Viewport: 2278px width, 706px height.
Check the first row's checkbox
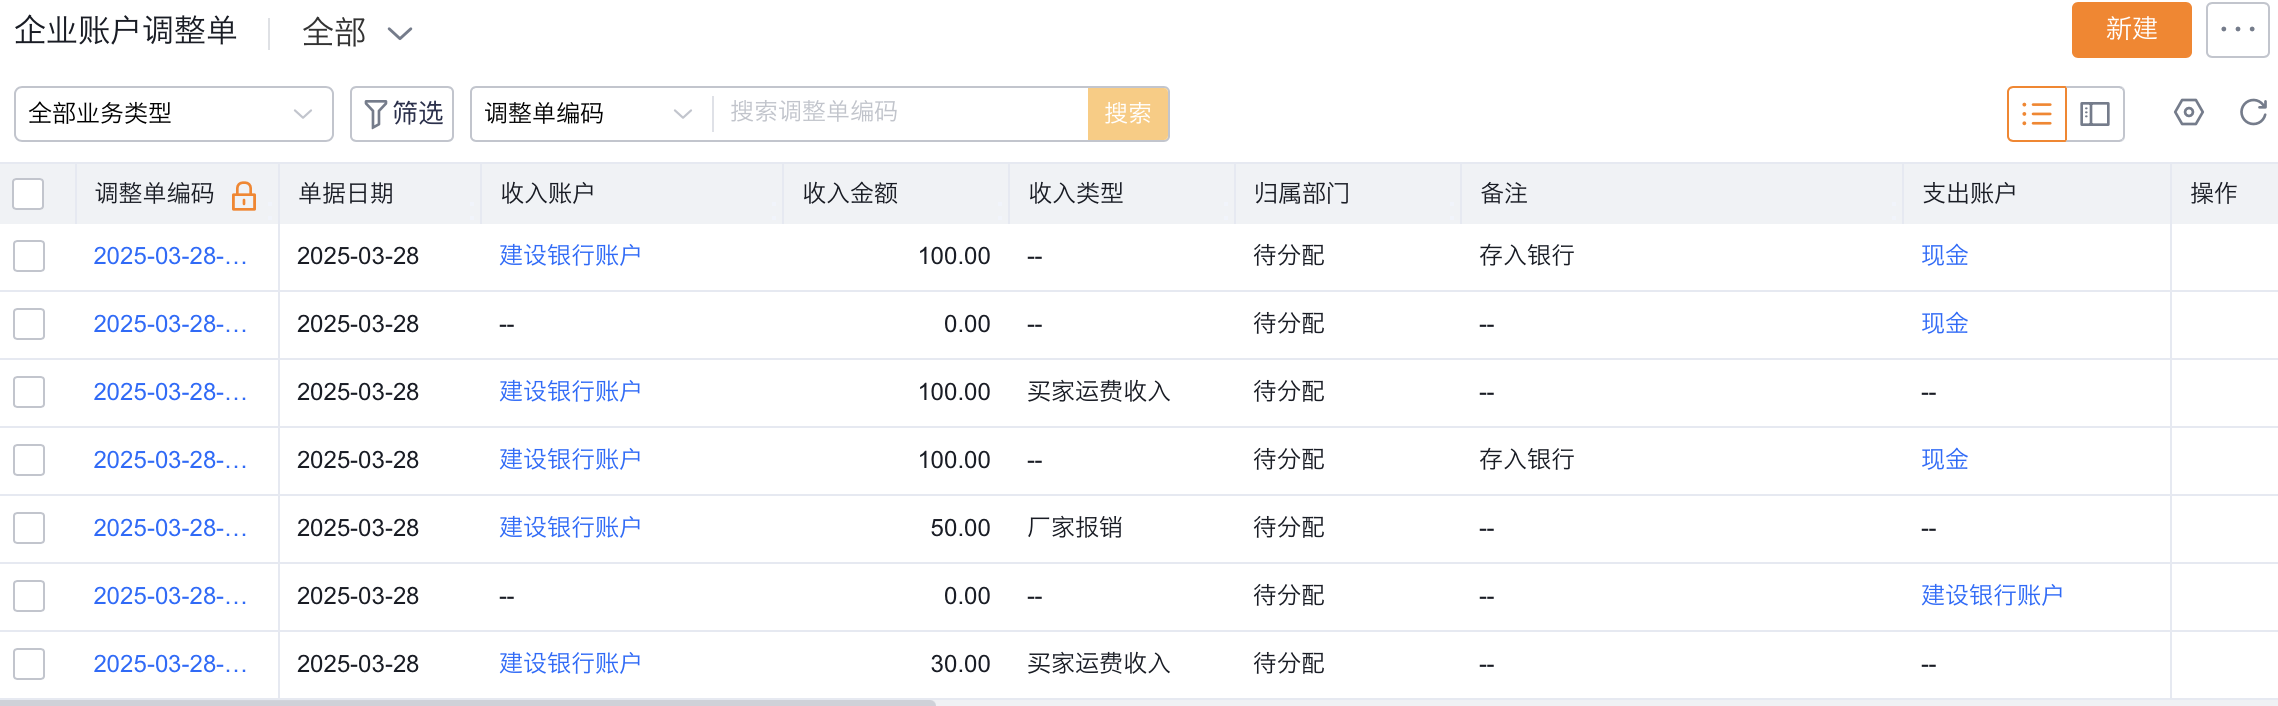[29, 256]
